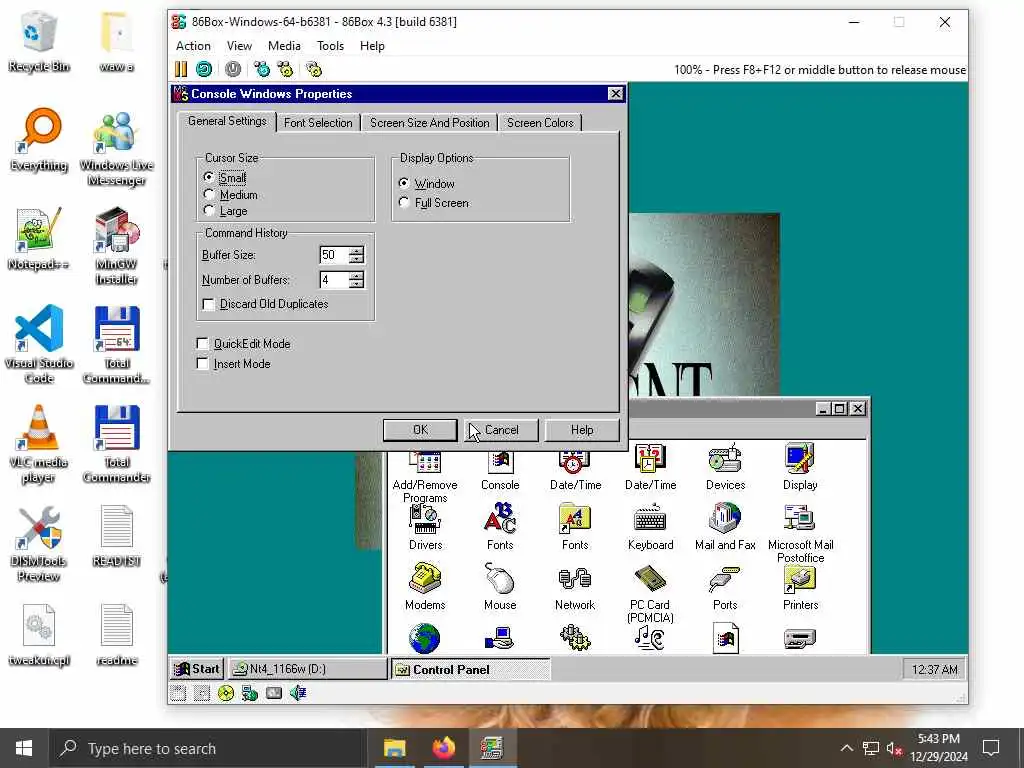Open the Drivers icon in Control Panel
1024x768 pixels.
pos(425,528)
